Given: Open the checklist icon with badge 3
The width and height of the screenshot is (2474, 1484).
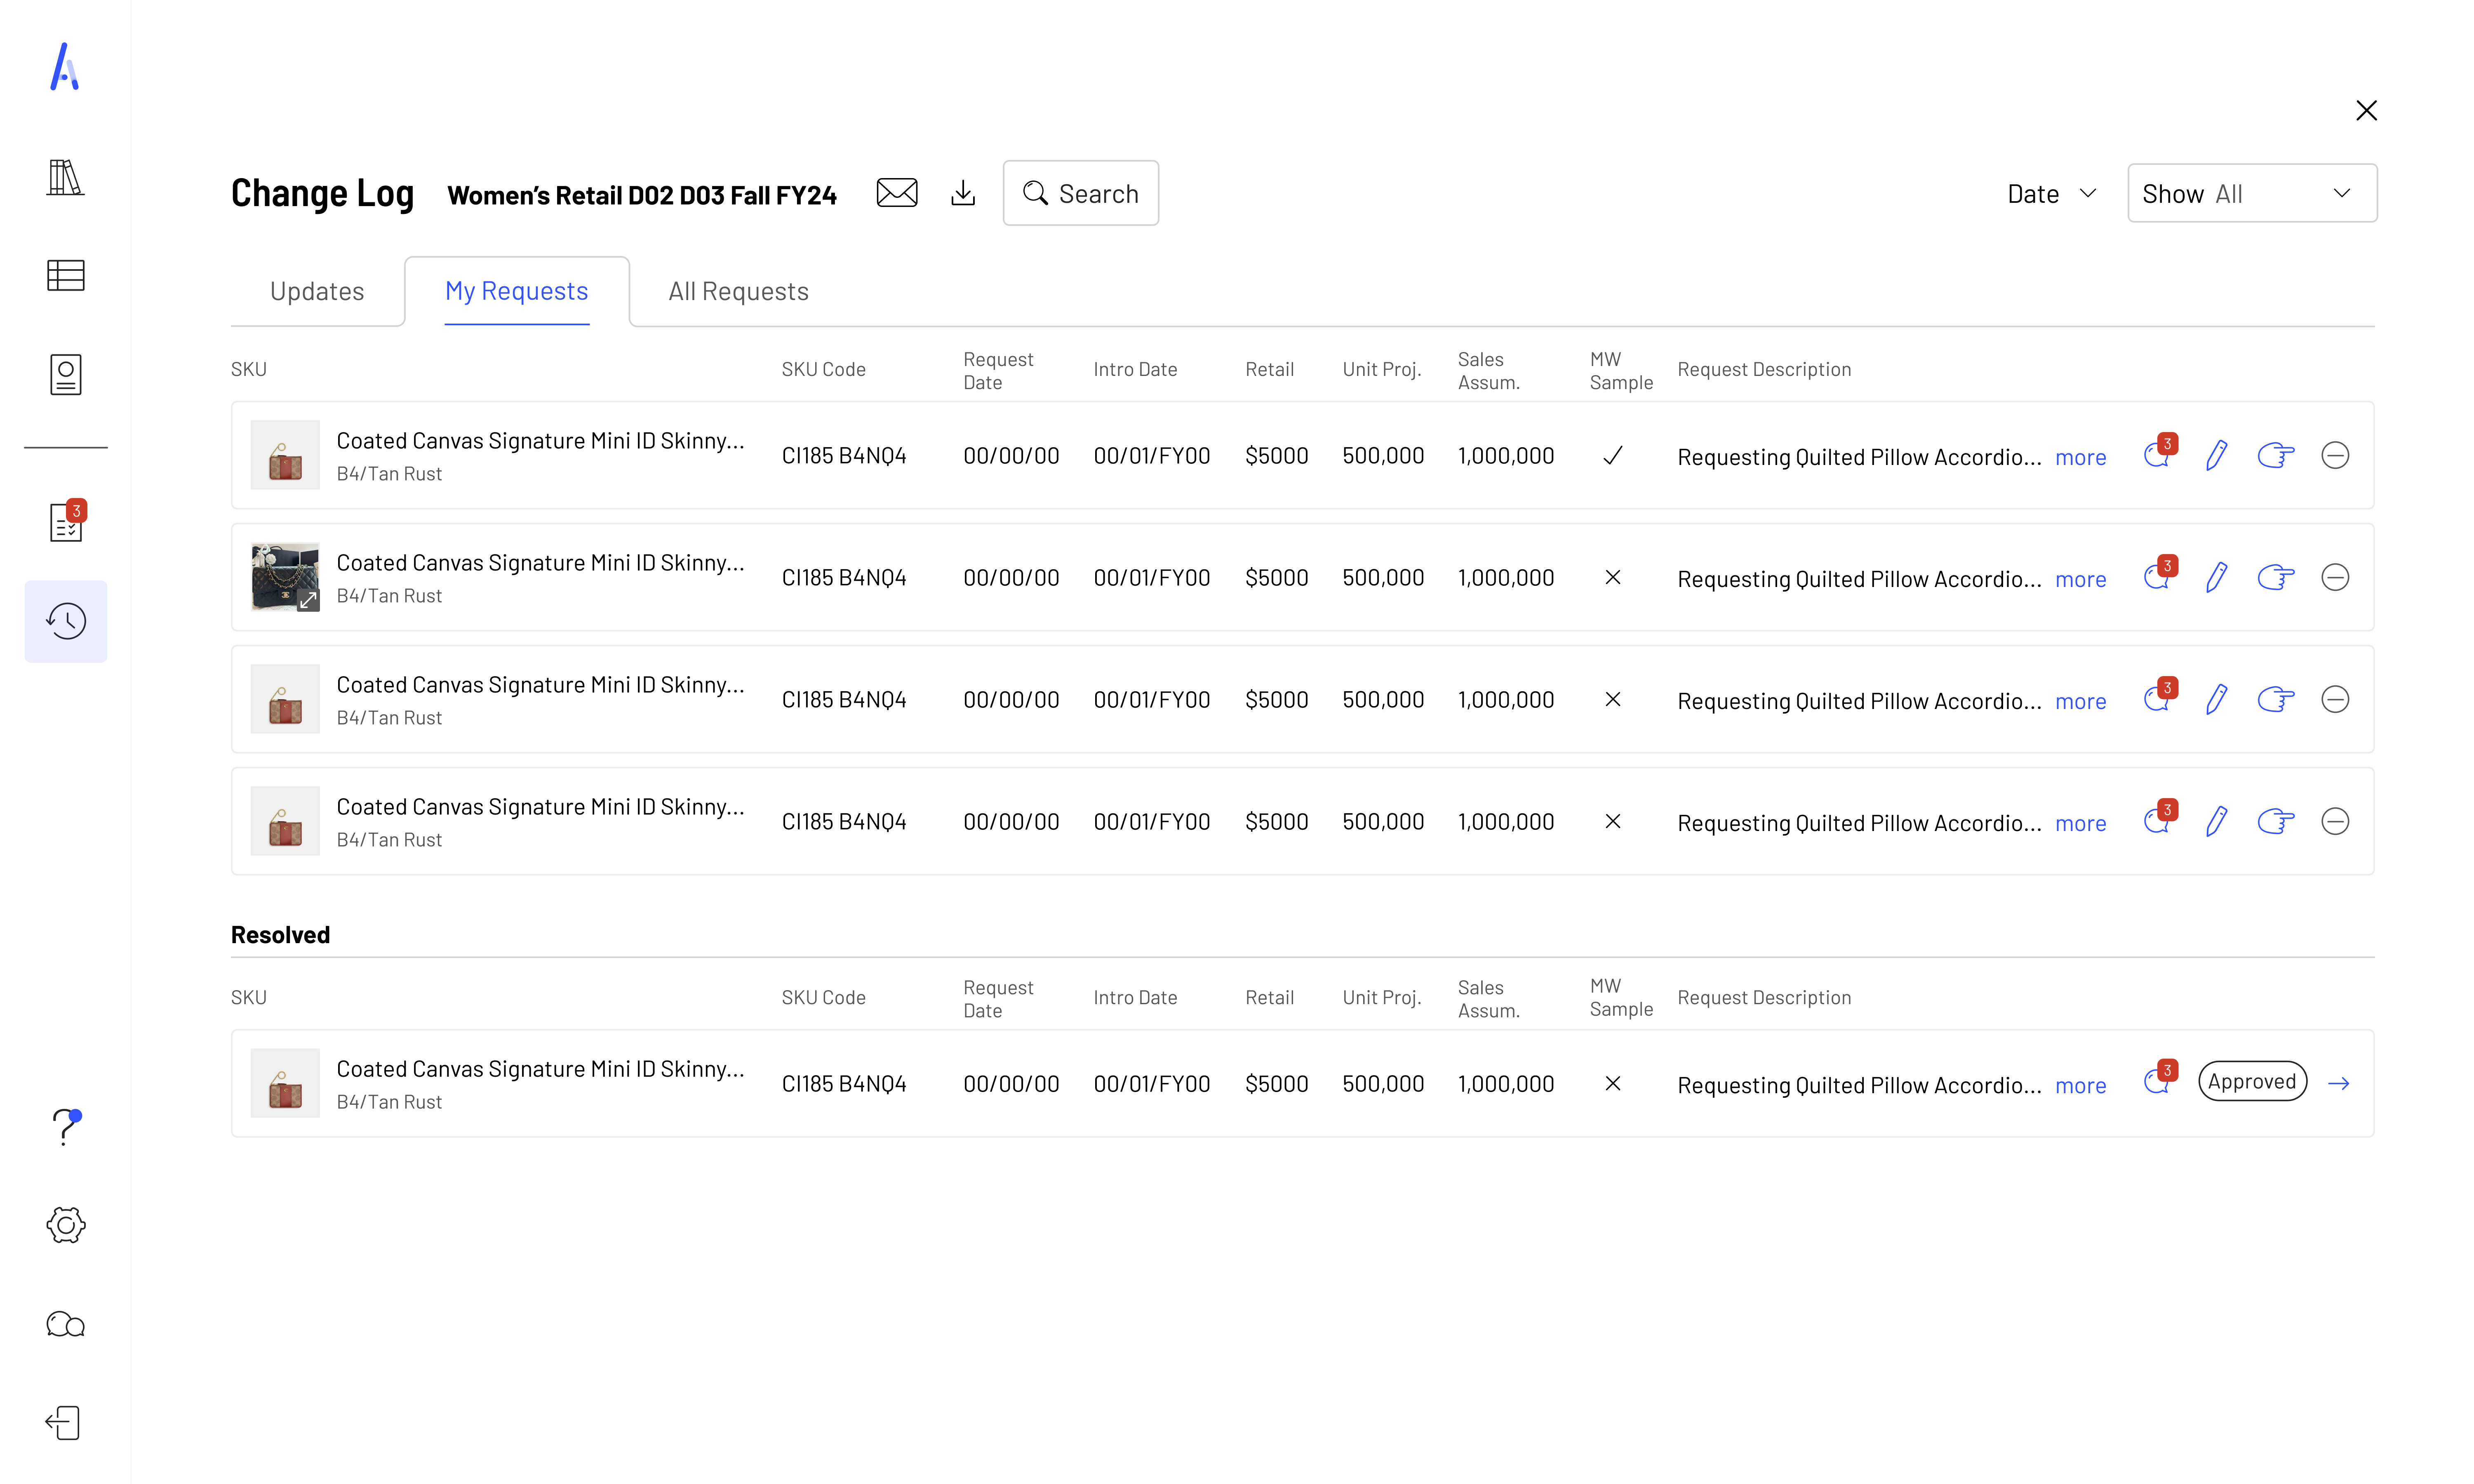Looking at the screenshot, I should coord(66,522).
